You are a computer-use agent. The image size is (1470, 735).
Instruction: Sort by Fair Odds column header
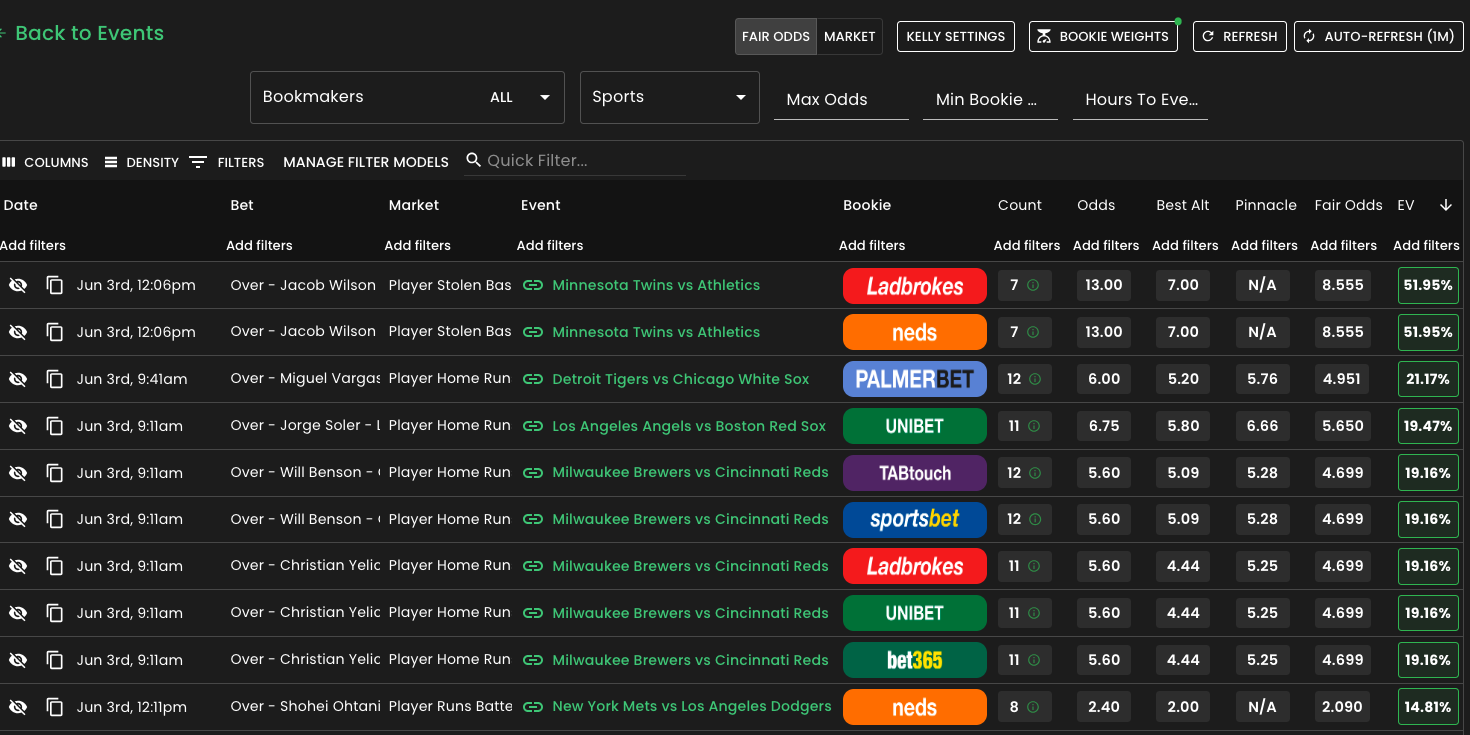click(x=1348, y=205)
